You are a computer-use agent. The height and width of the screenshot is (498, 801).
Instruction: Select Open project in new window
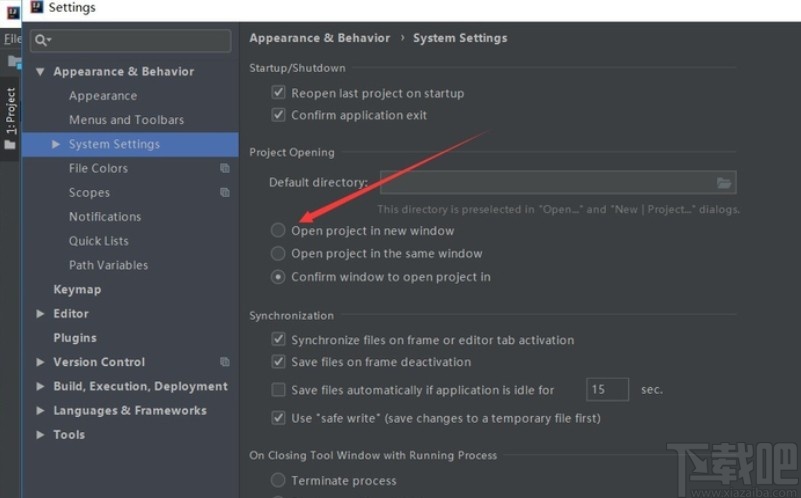pos(278,231)
